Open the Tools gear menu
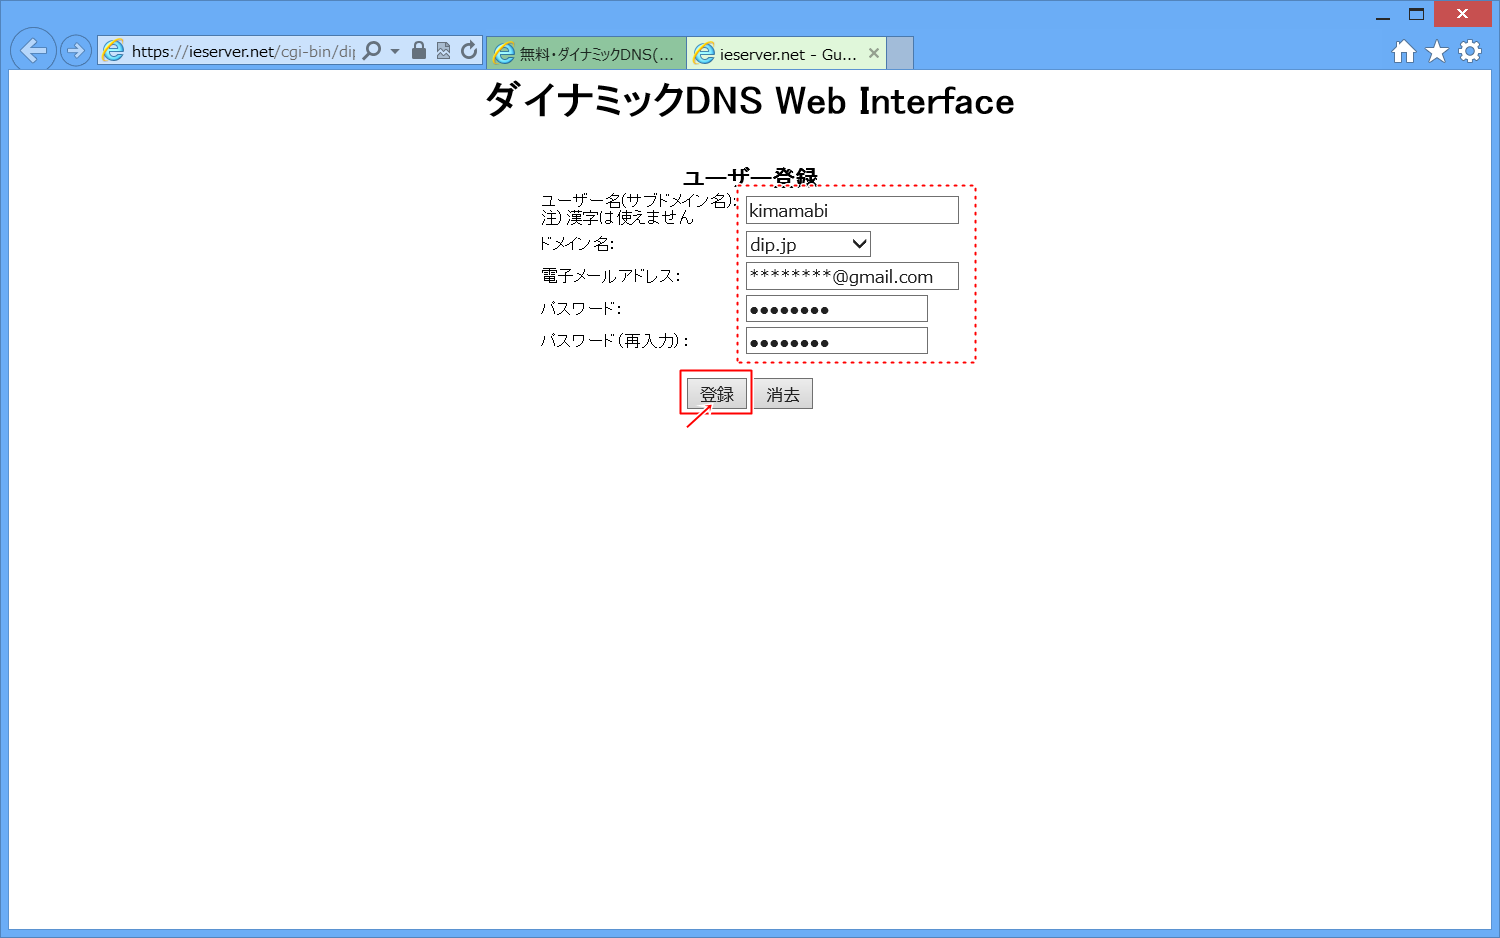 [1469, 52]
